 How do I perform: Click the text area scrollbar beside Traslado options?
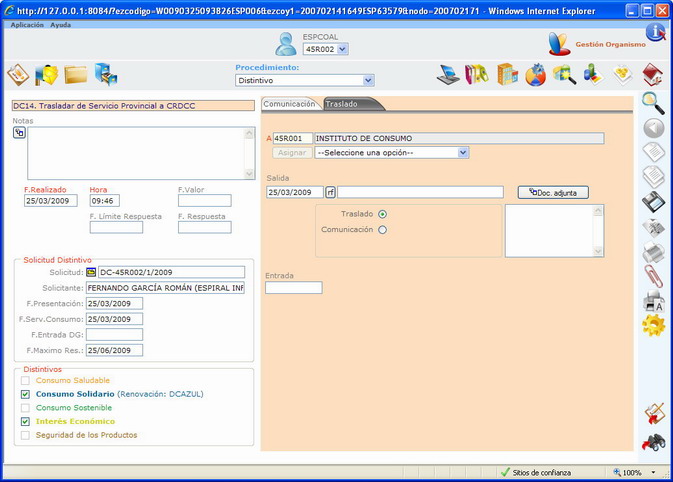[598, 231]
